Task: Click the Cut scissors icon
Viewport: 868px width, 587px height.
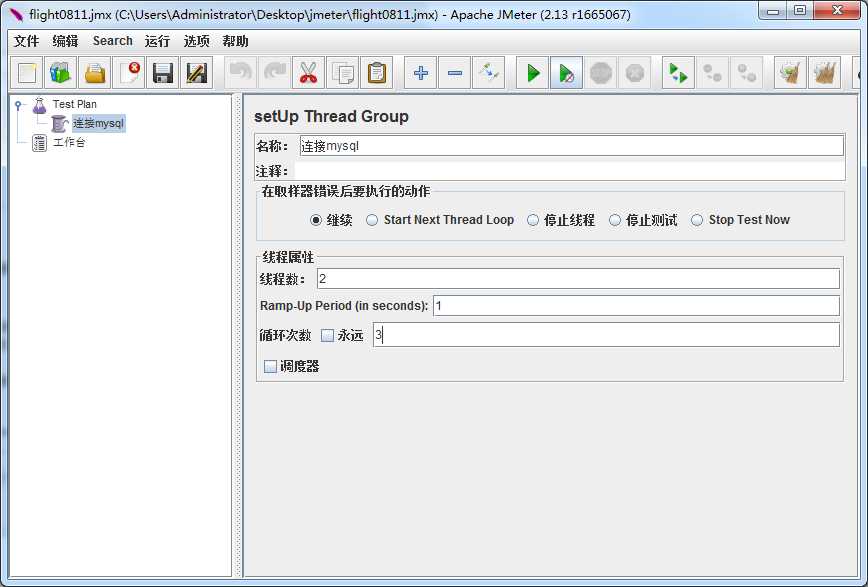Action: 308,73
